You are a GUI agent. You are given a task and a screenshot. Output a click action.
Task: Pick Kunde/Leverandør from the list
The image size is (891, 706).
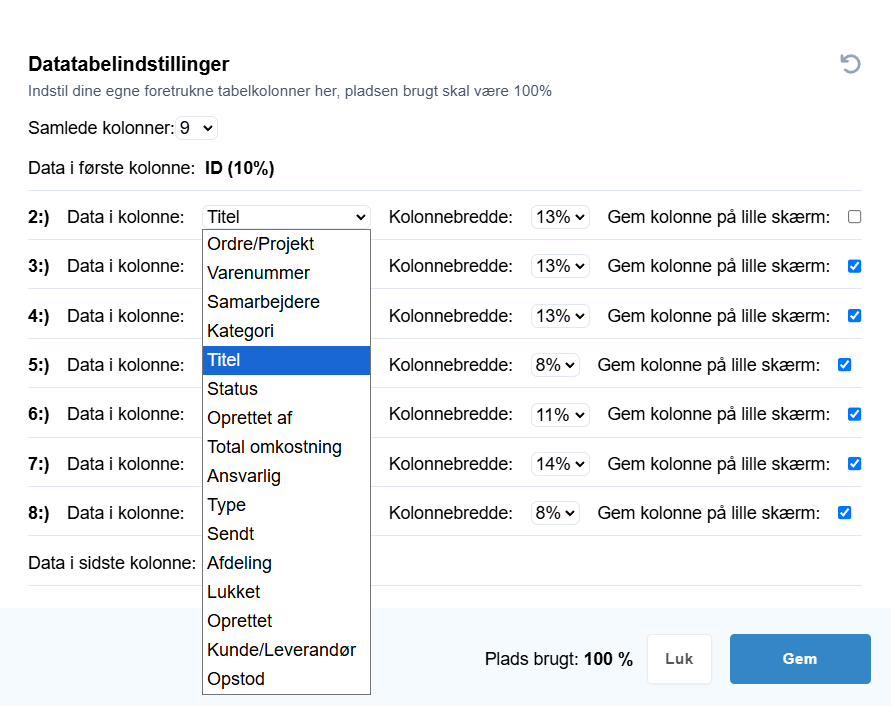click(286, 650)
